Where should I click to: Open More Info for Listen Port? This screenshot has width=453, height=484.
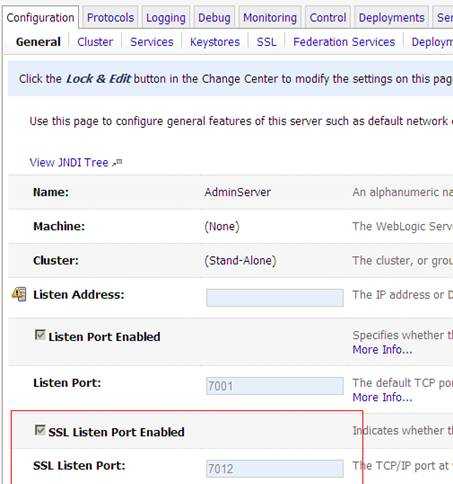pyautogui.click(x=382, y=397)
